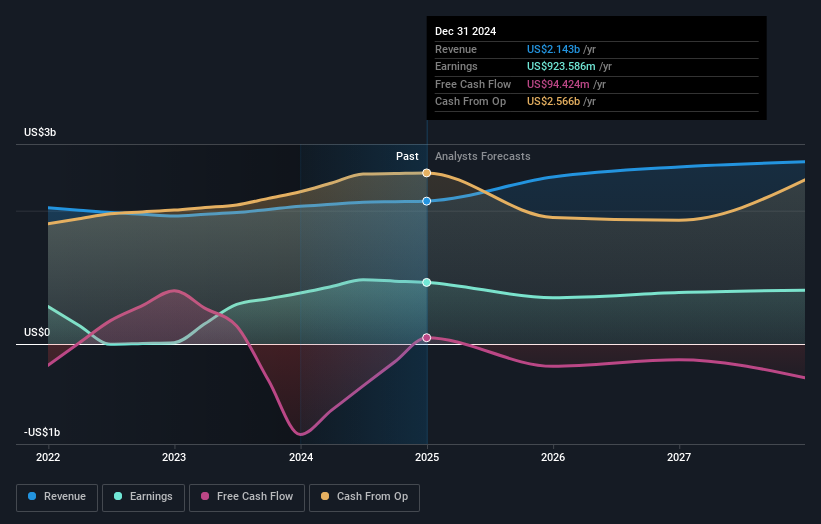Click the pink Free Cash Flow data point marker
The width and height of the screenshot is (821, 524).
coord(427,338)
